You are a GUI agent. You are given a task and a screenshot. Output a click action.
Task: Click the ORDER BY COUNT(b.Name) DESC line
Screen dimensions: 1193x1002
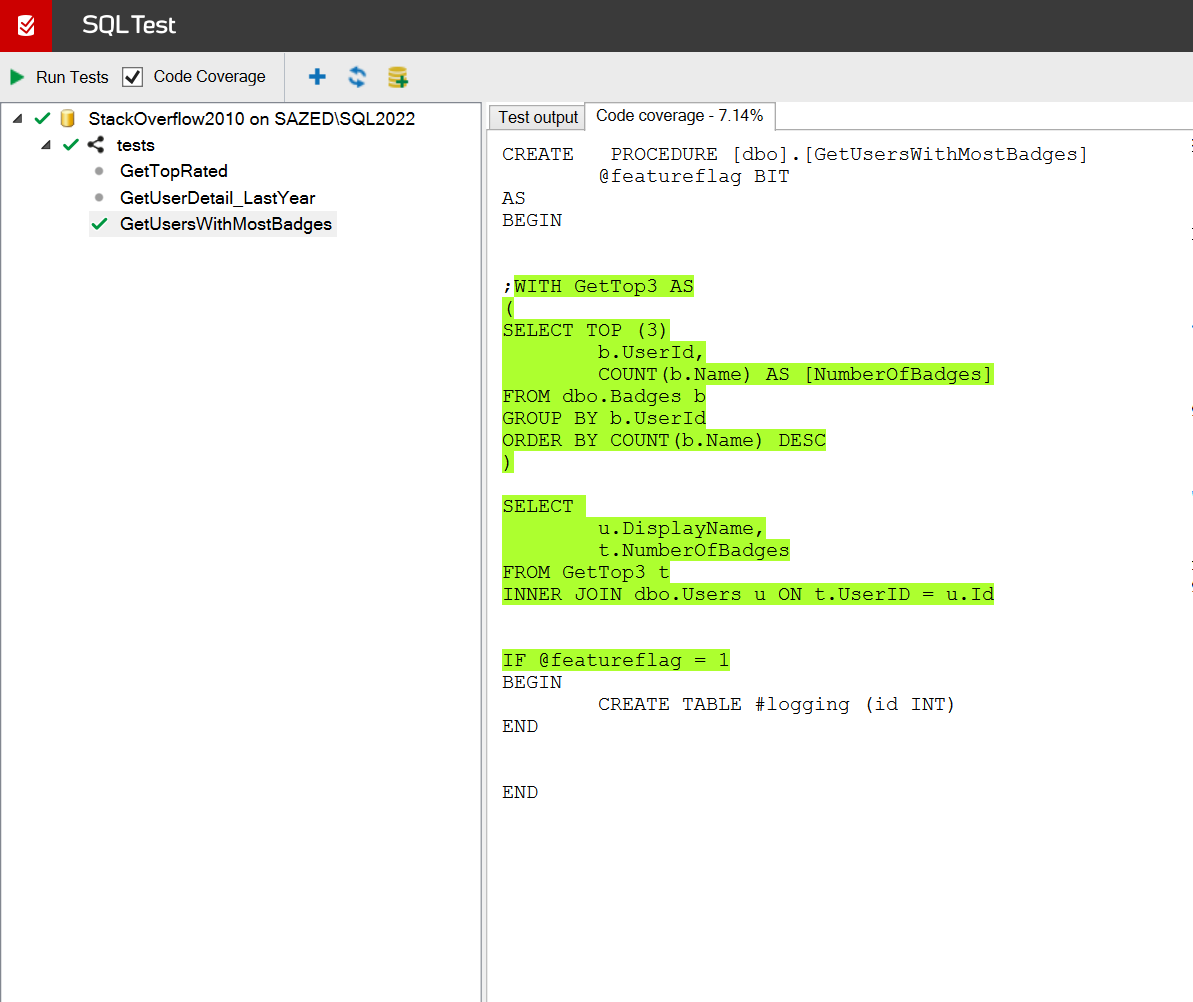pyautogui.click(x=663, y=441)
